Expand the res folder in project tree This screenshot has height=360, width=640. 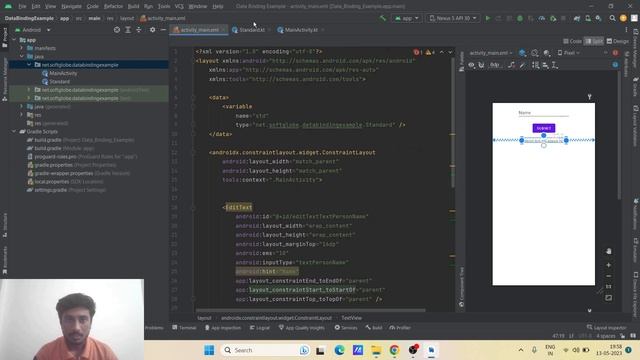pyautogui.click(x=22, y=115)
